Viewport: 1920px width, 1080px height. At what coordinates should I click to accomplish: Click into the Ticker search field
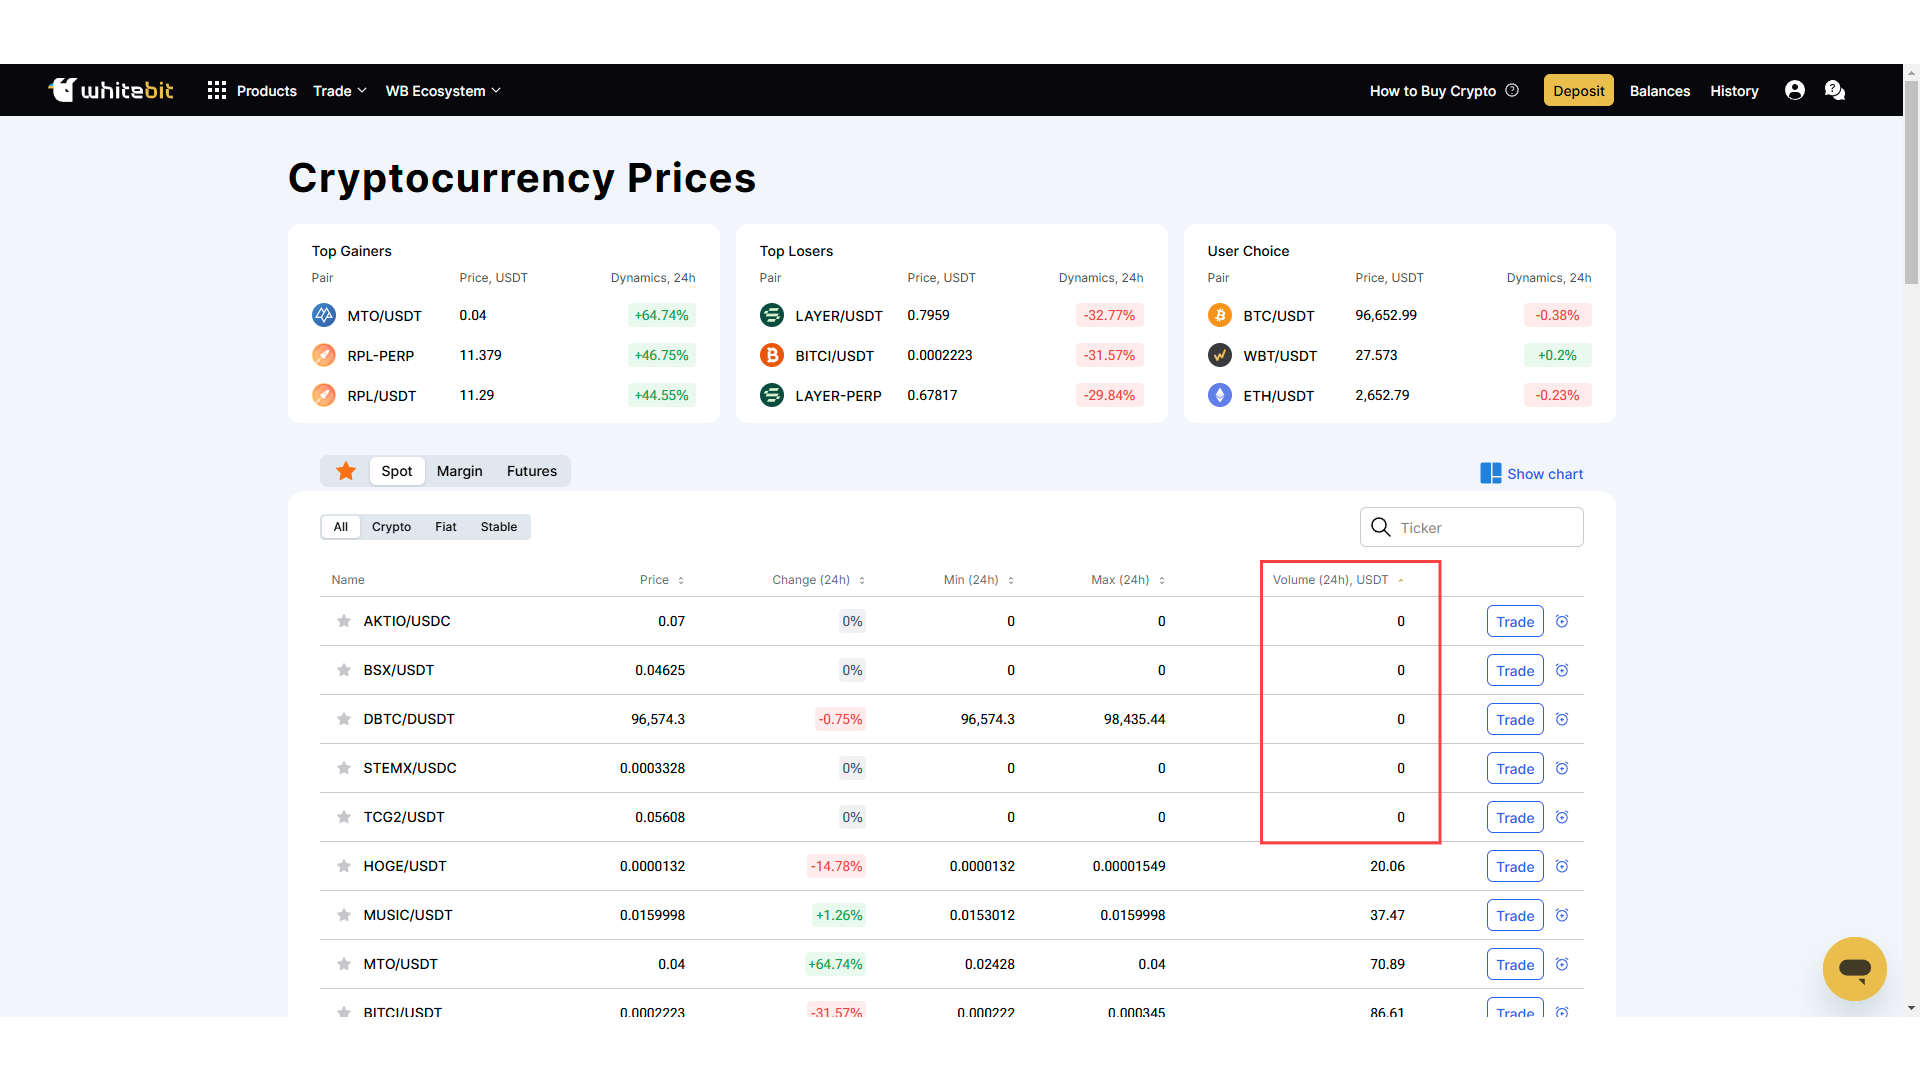pyautogui.click(x=1472, y=527)
